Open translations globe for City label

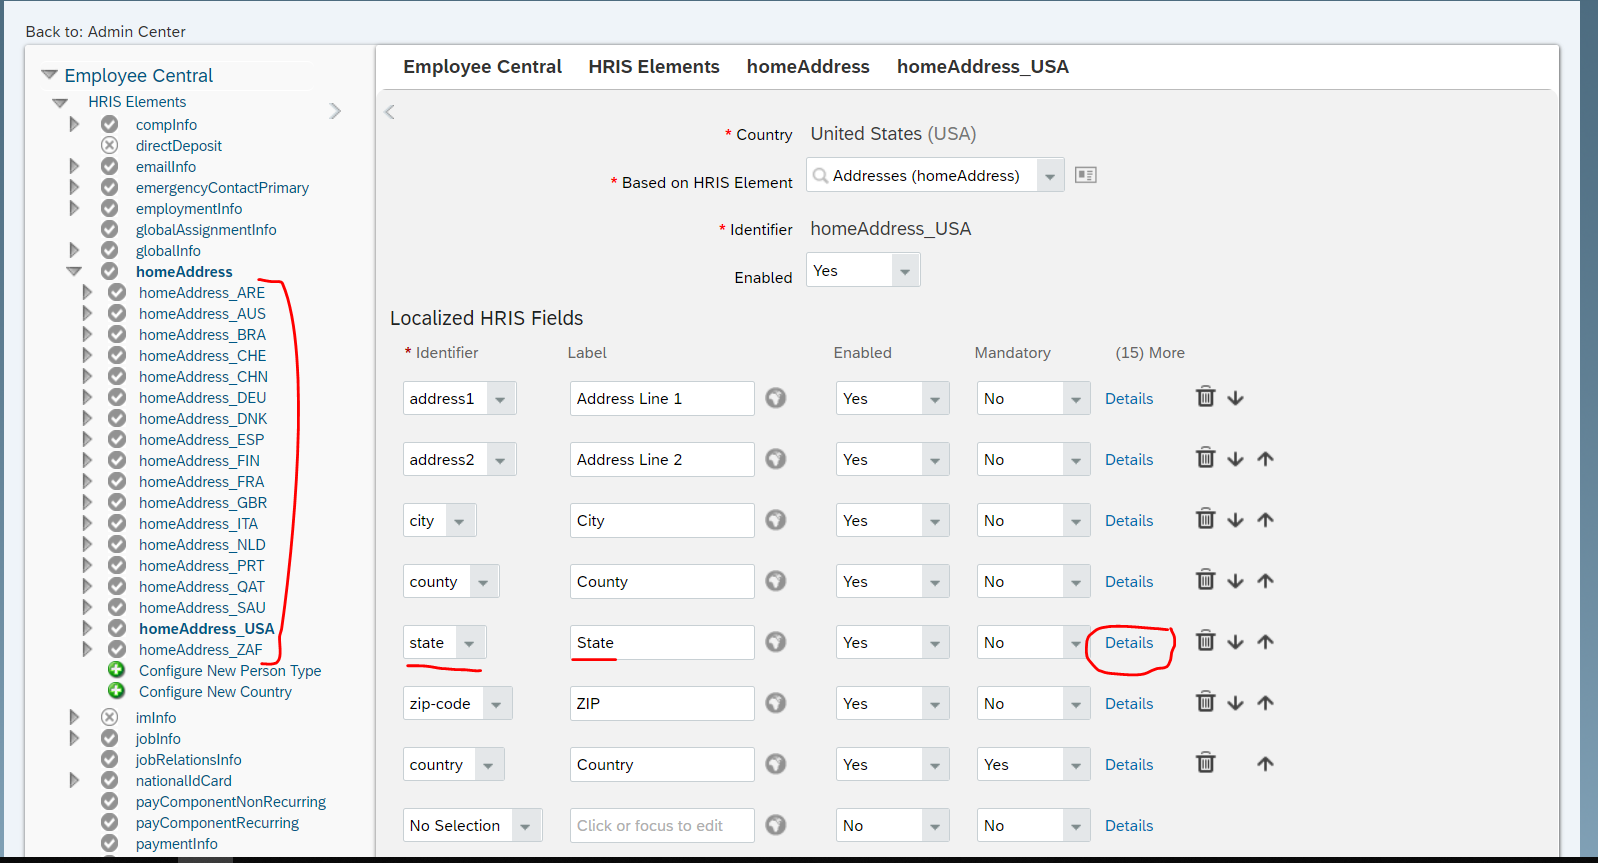tap(776, 520)
